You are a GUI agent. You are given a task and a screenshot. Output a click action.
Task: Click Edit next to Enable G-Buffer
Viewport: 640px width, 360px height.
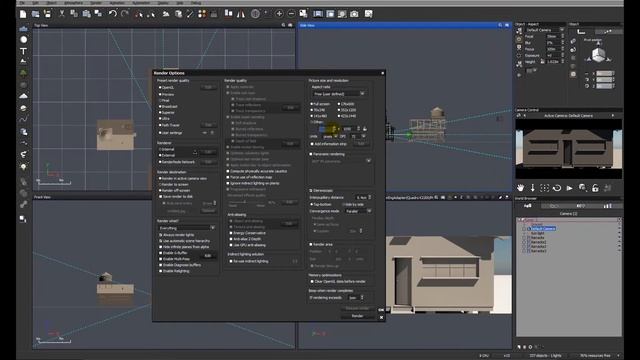pyautogui.click(x=208, y=256)
